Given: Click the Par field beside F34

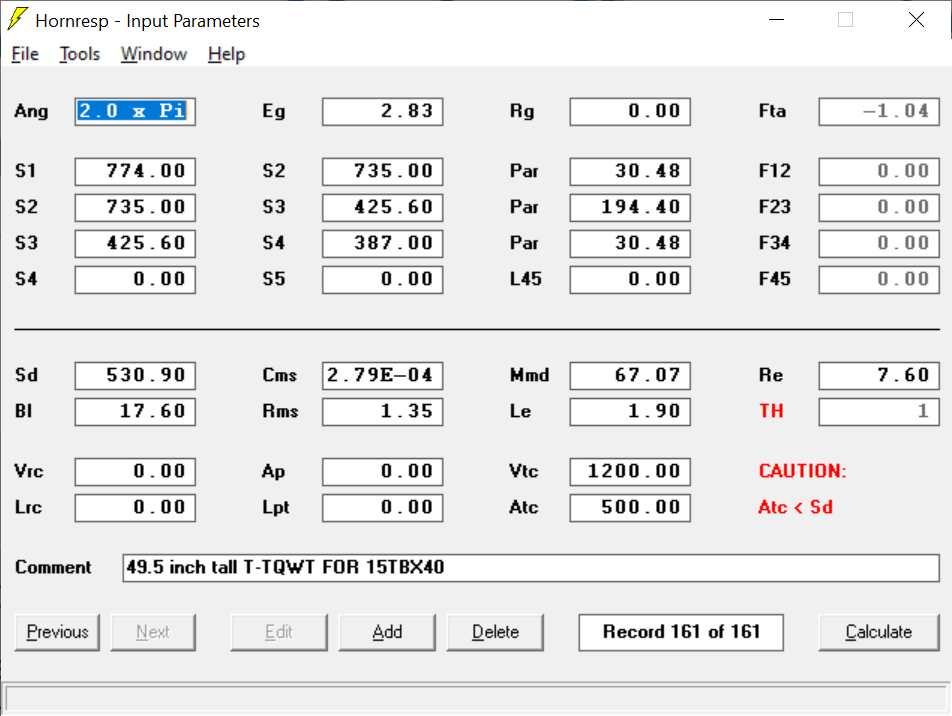Looking at the screenshot, I should [630, 244].
